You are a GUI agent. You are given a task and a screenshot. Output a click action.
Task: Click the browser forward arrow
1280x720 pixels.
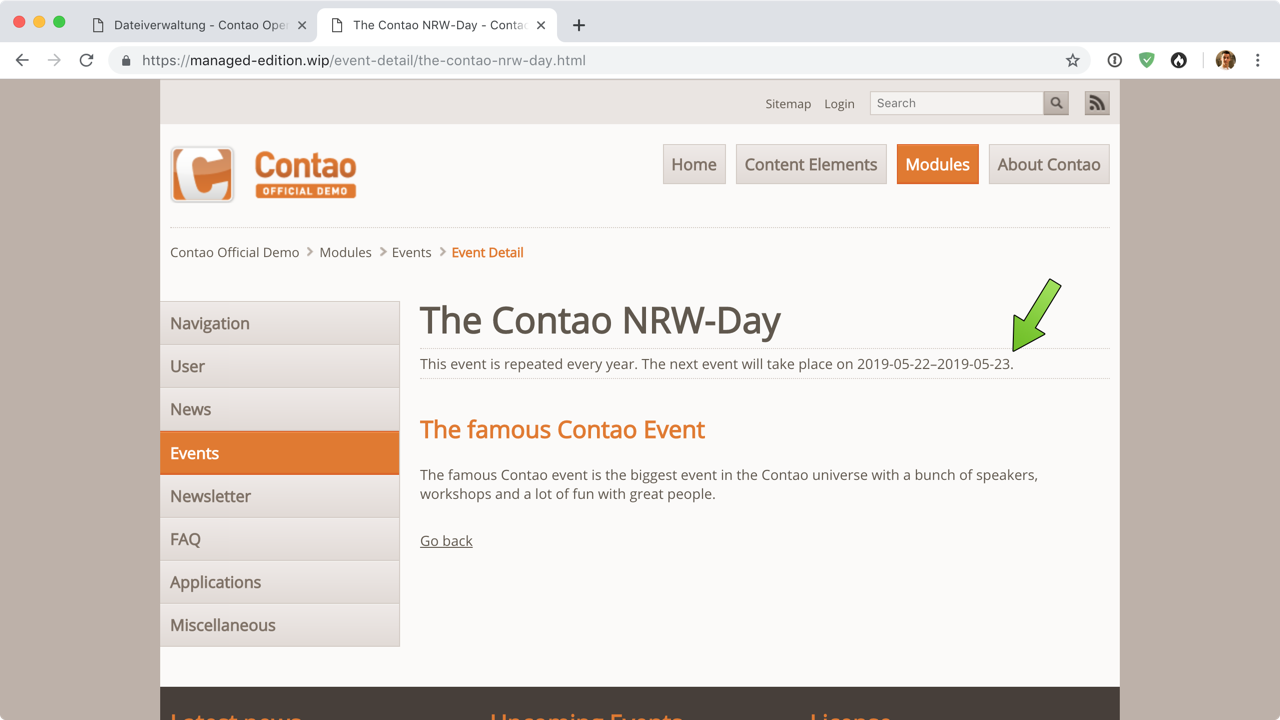tap(54, 60)
